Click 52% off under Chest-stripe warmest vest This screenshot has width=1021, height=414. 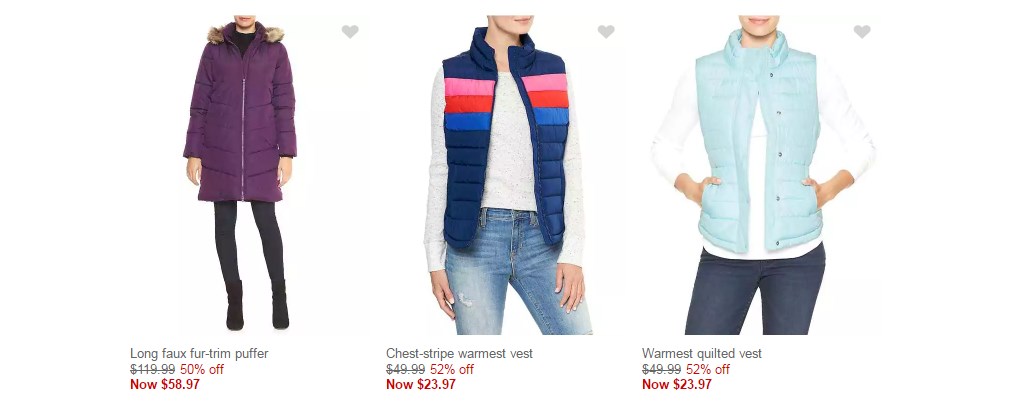pos(452,370)
